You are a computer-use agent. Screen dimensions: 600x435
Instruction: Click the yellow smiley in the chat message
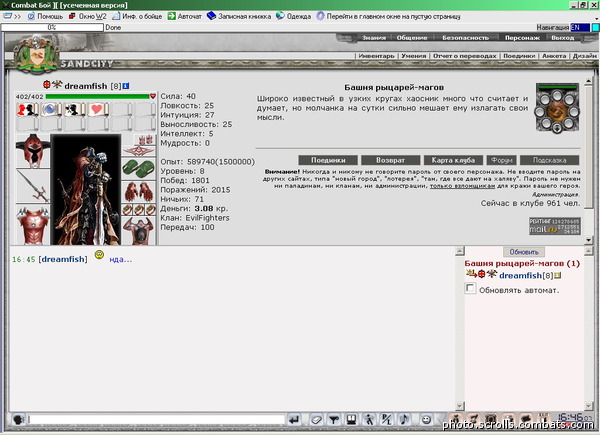(x=99, y=254)
